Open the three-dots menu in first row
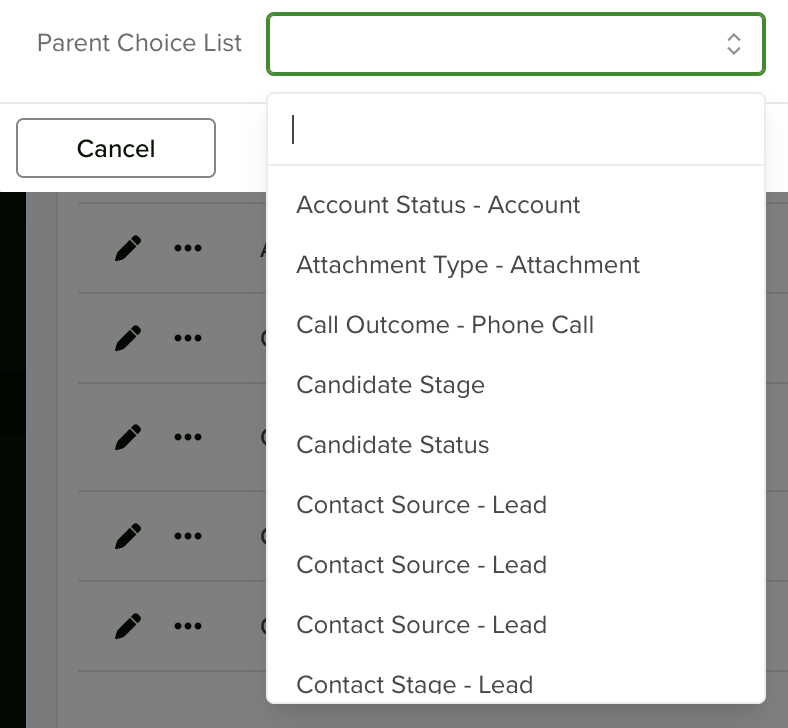 click(x=188, y=248)
